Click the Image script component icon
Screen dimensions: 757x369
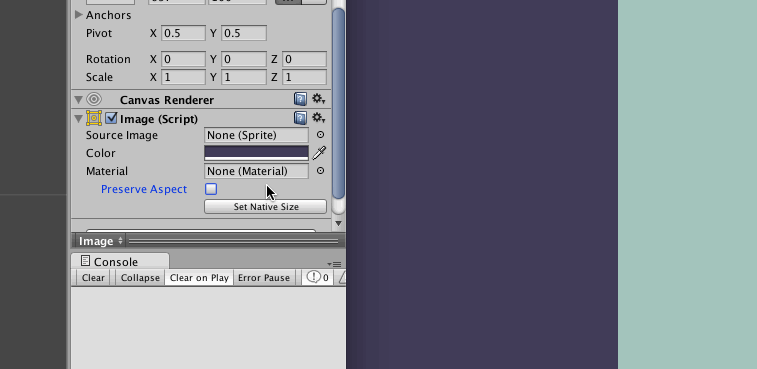[94, 118]
